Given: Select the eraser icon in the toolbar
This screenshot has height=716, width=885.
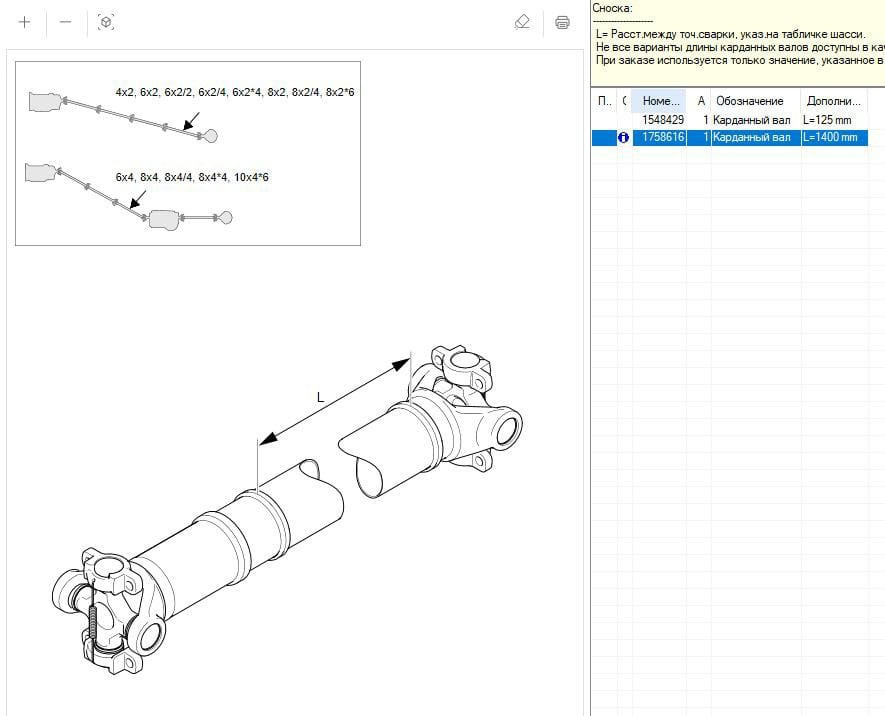Looking at the screenshot, I should [521, 22].
